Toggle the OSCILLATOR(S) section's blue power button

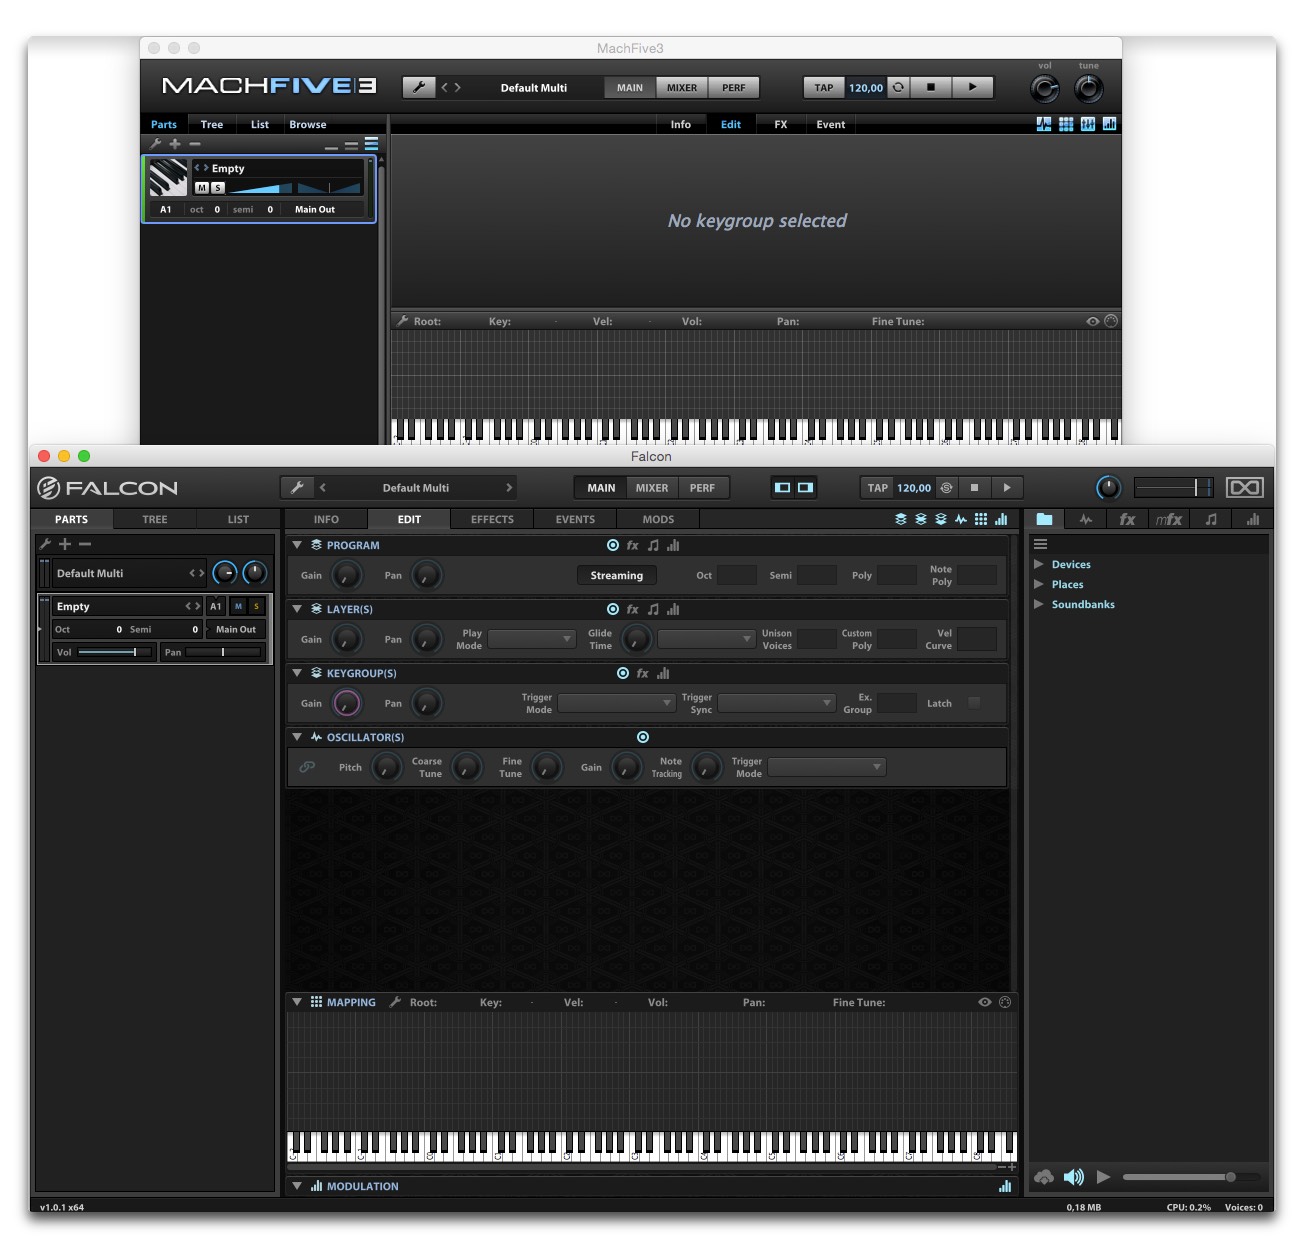tap(643, 737)
